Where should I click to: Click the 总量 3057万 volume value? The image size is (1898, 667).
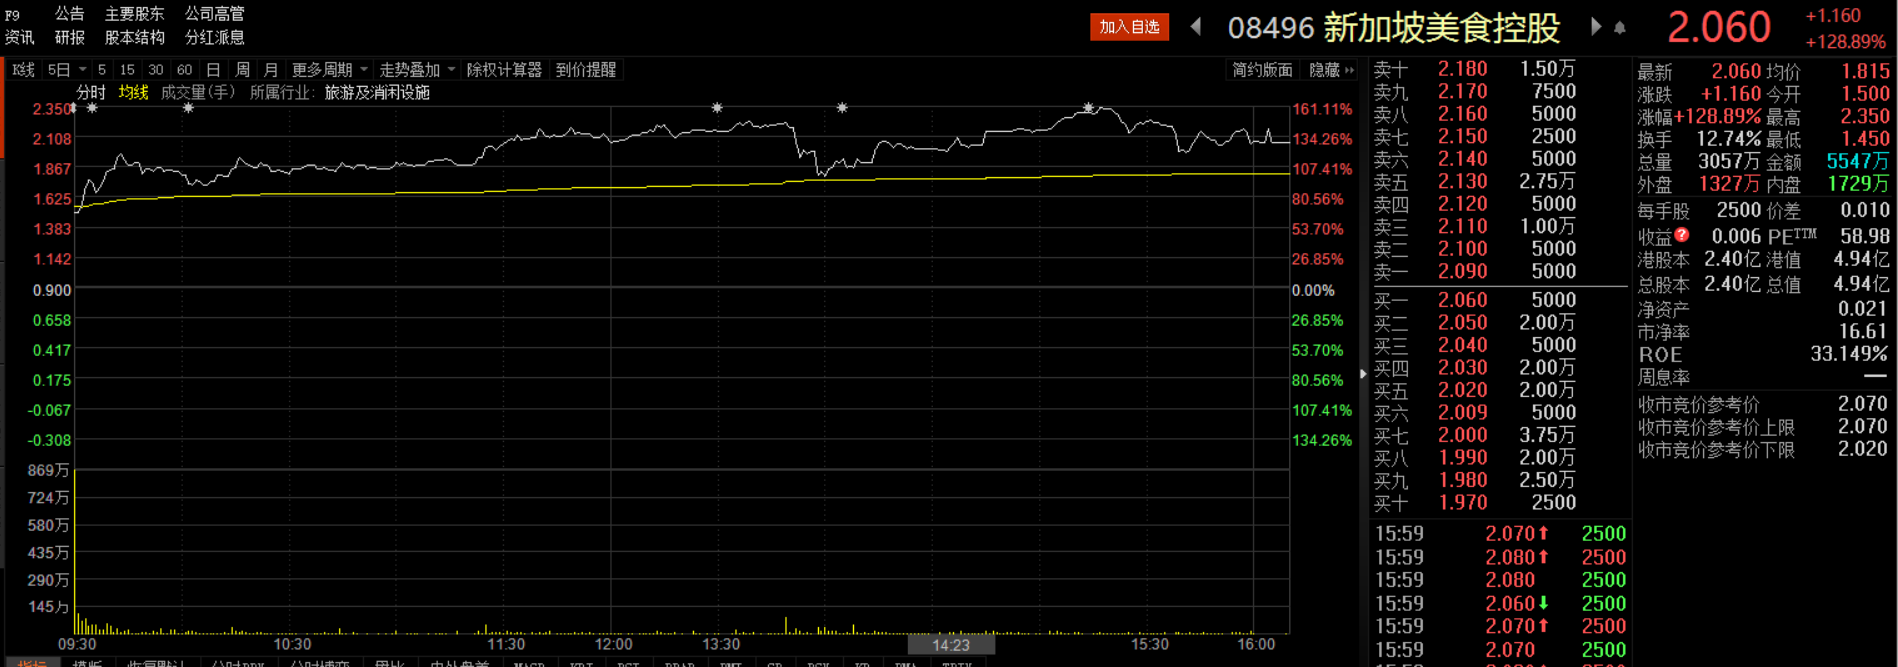click(x=1729, y=161)
